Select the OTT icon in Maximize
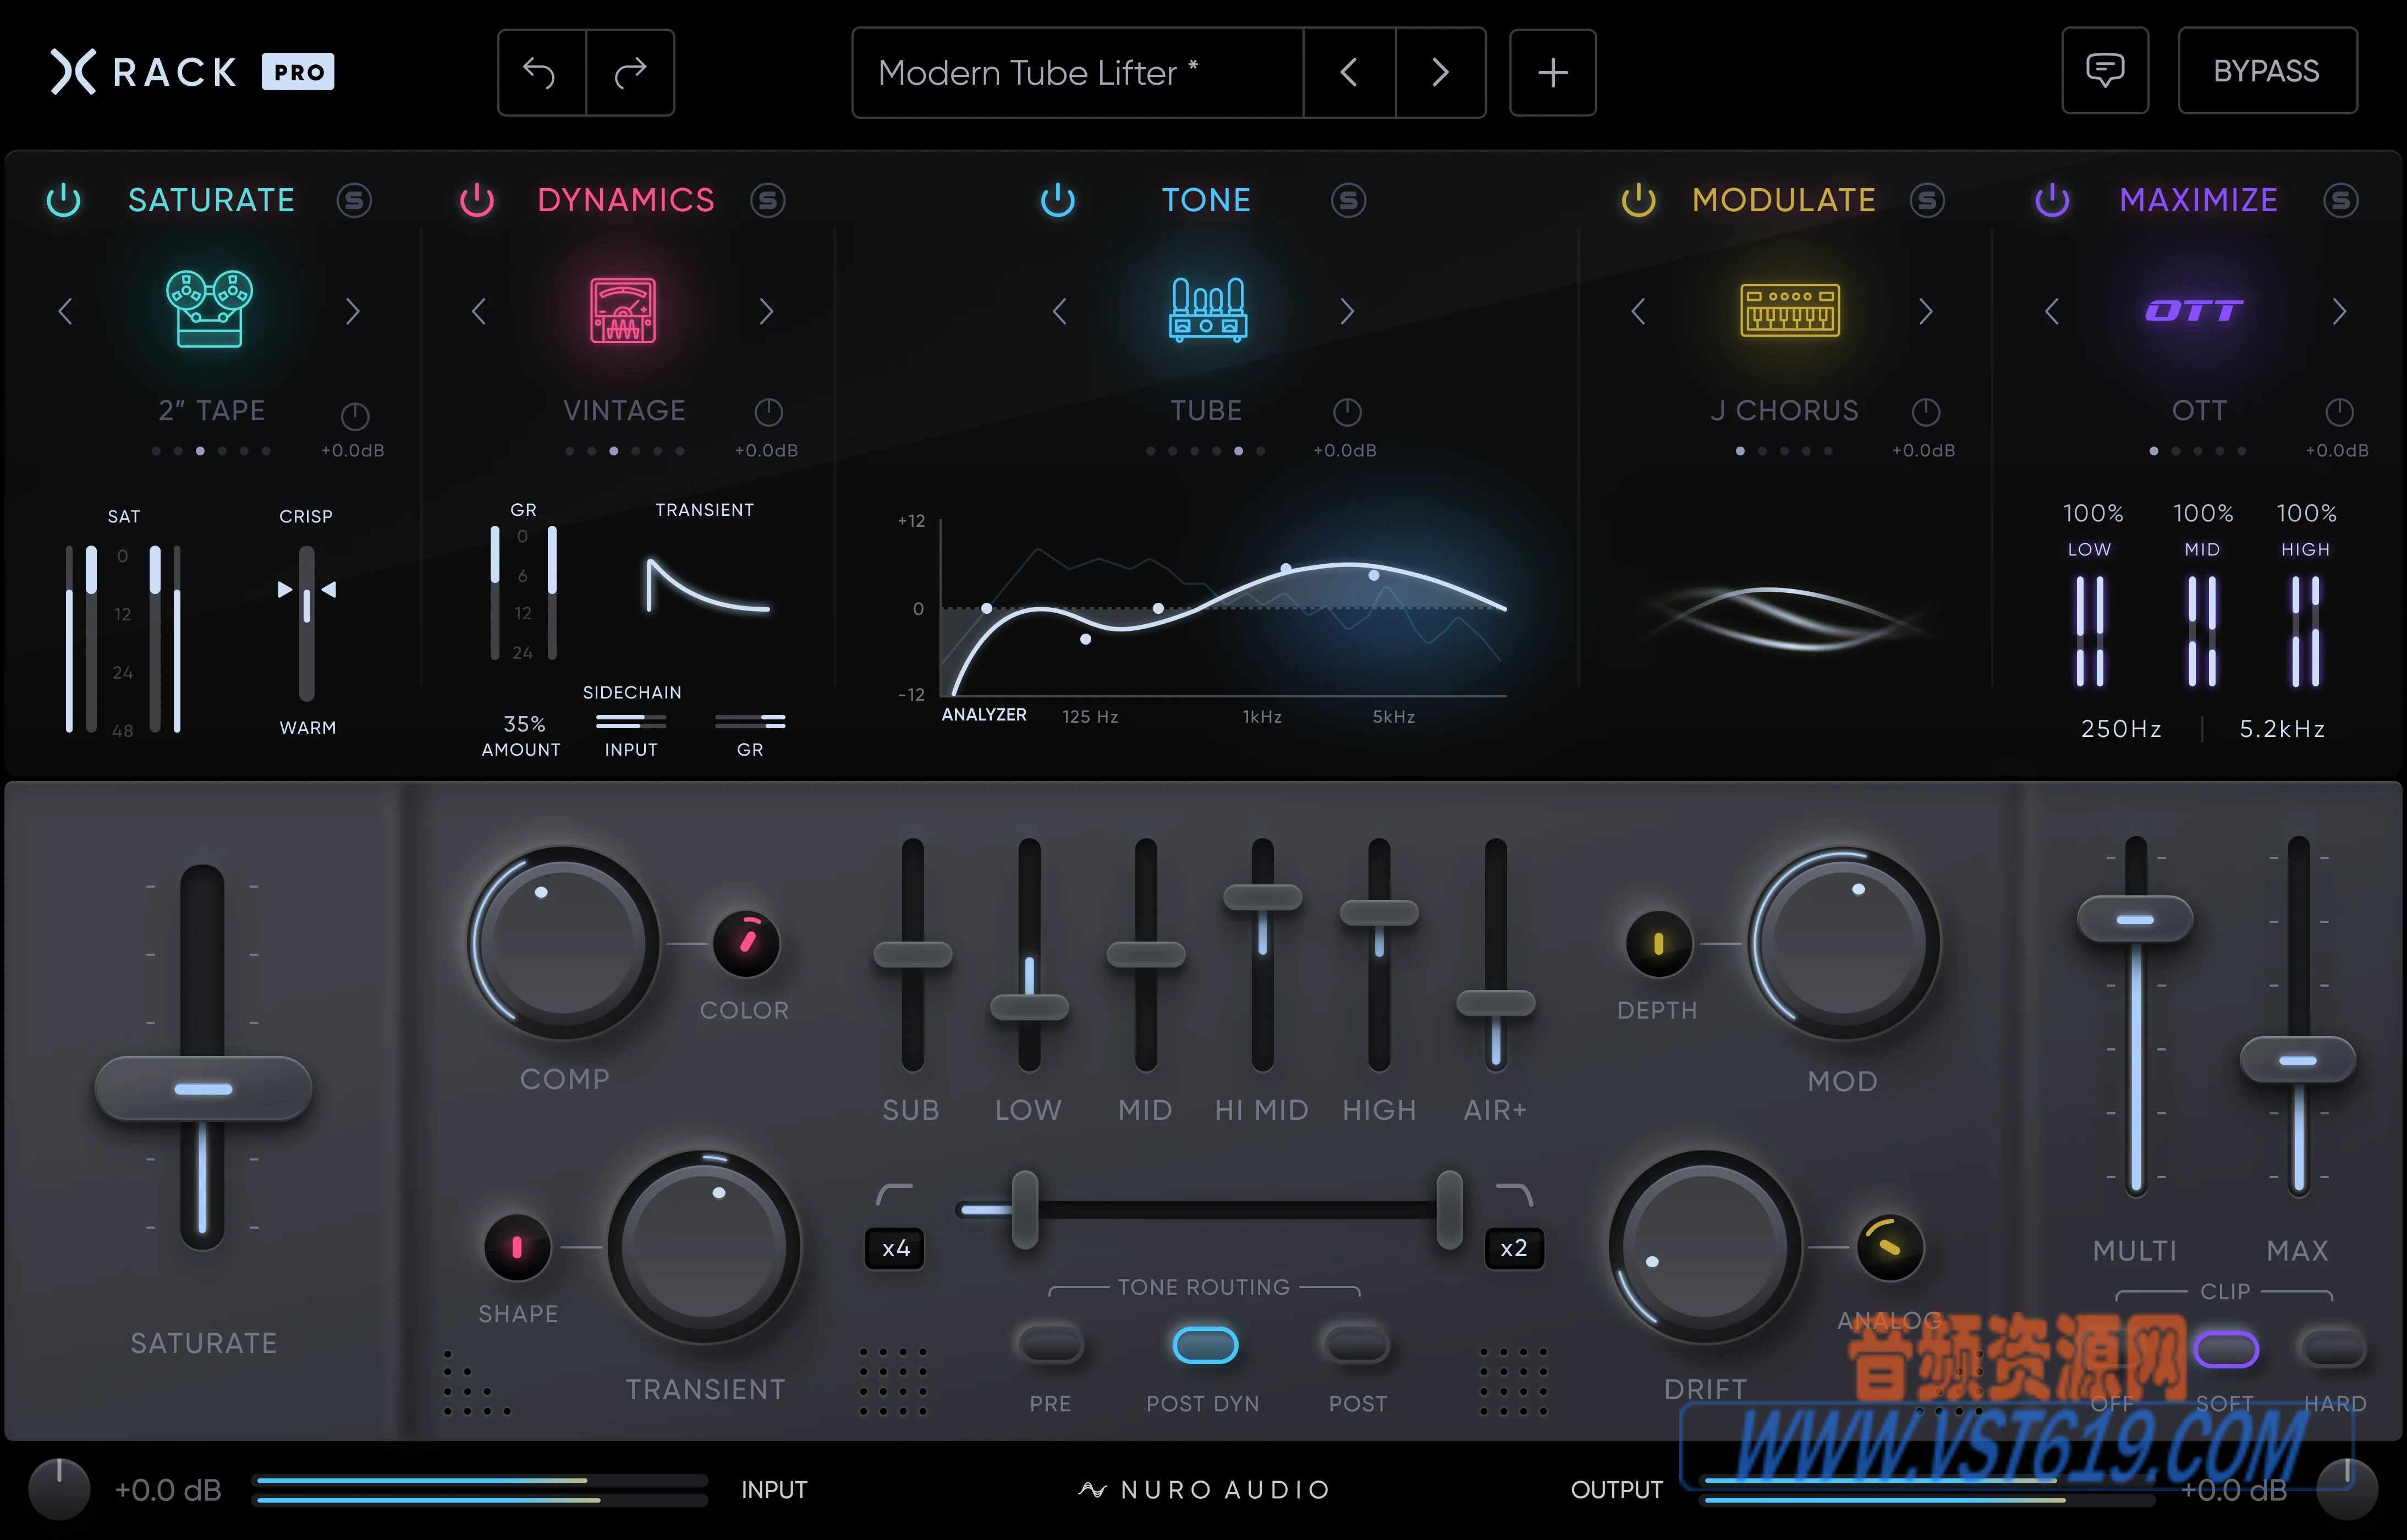Image resolution: width=2407 pixels, height=1540 pixels. coord(2196,310)
